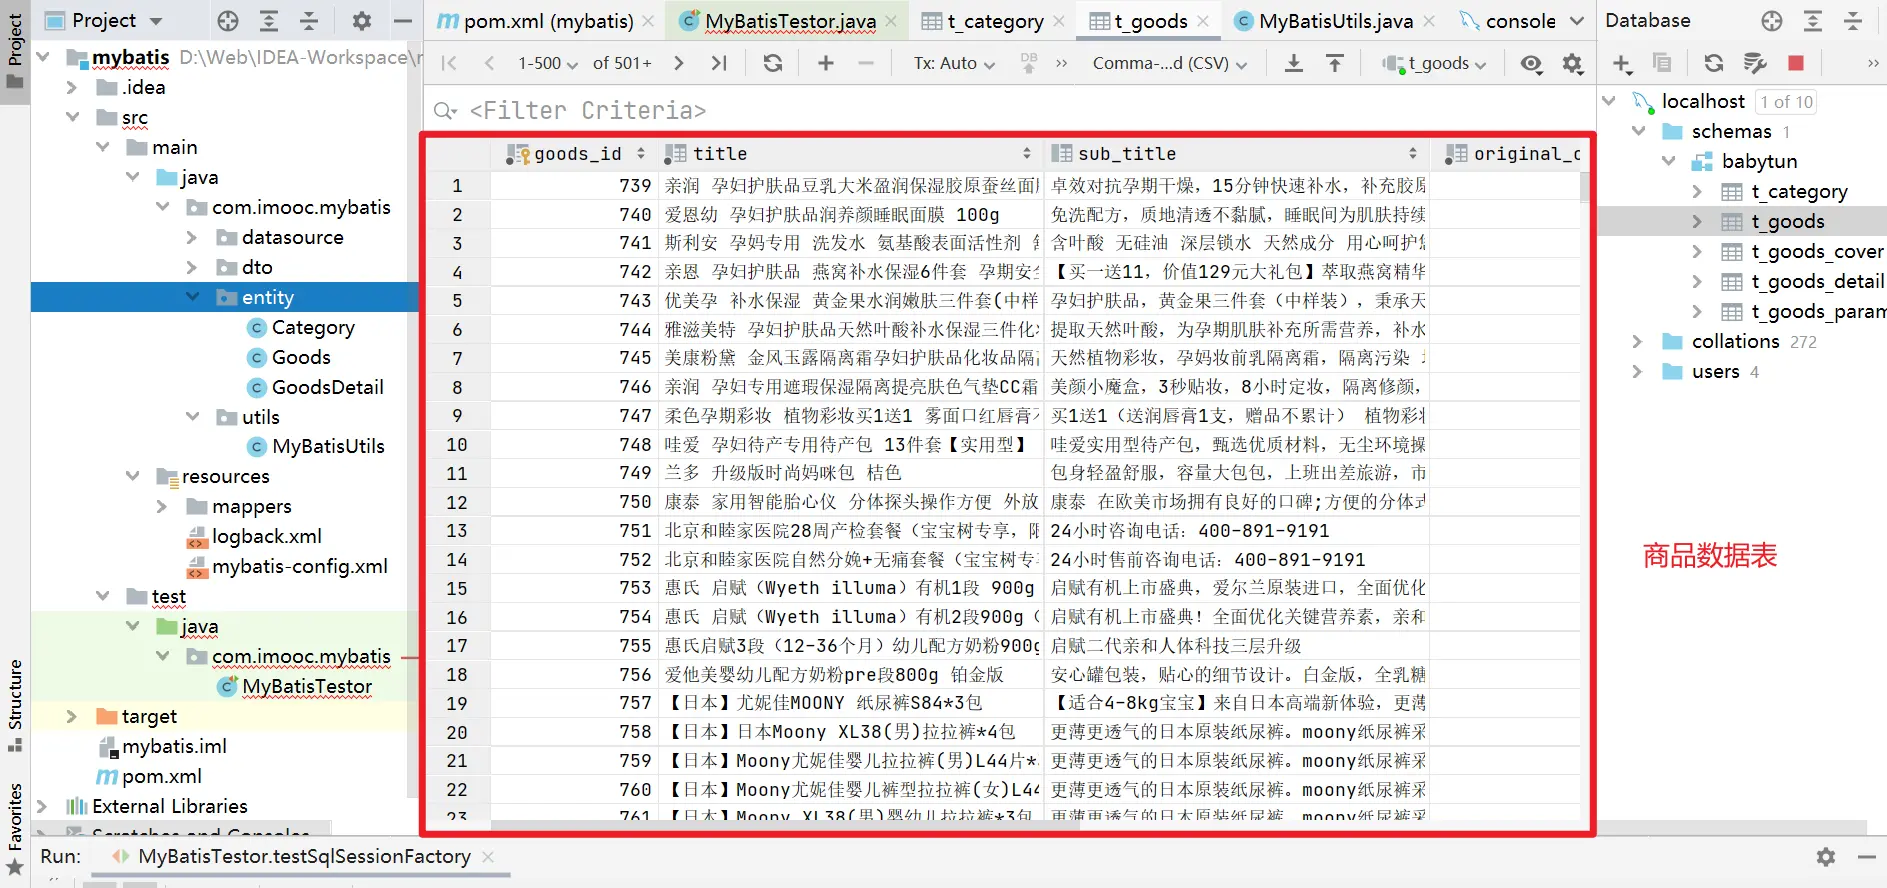Click the export data download icon
This screenshot has height=888, width=1887.
click(x=1294, y=63)
